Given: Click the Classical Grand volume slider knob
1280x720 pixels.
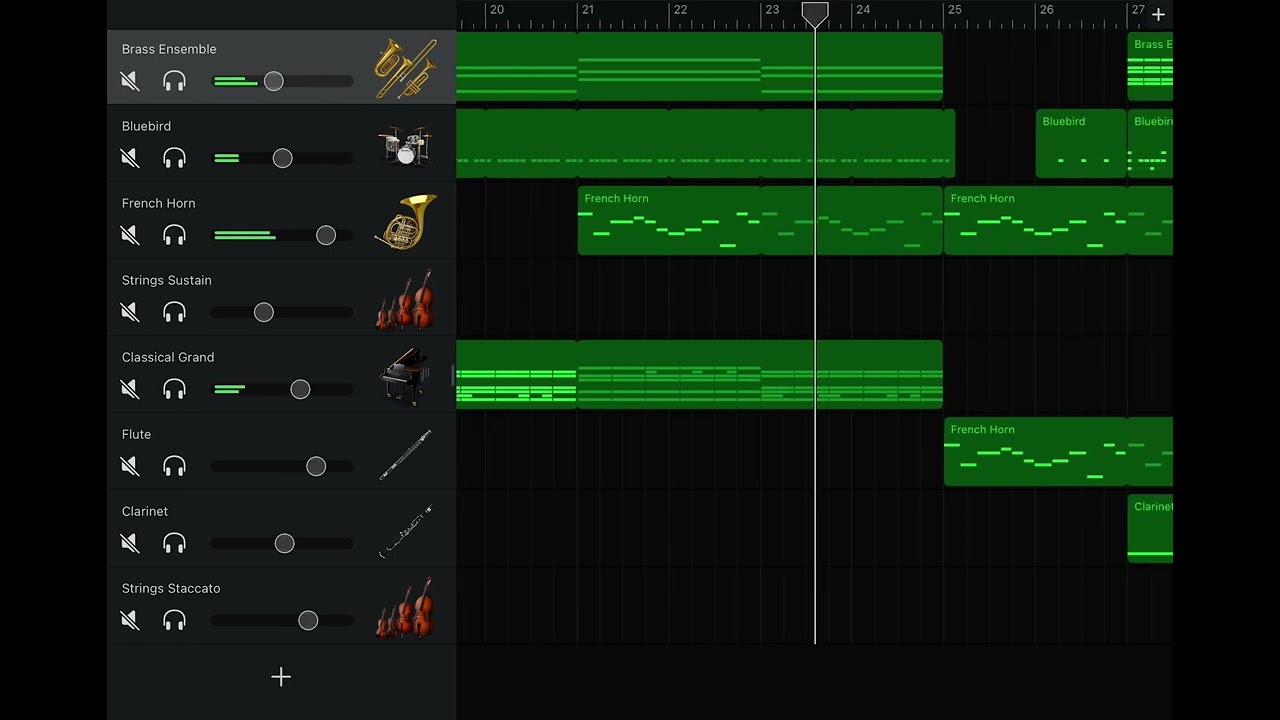Looking at the screenshot, I should click(300, 389).
